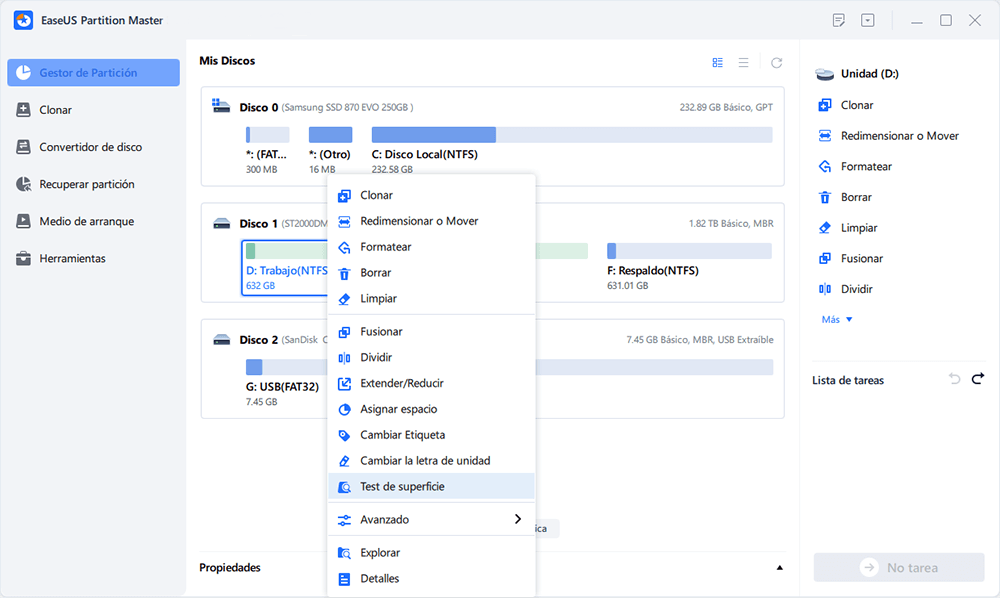Image resolution: width=1000 pixels, height=598 pixels.
Task: Refresh the disk list
Action: 776,62
